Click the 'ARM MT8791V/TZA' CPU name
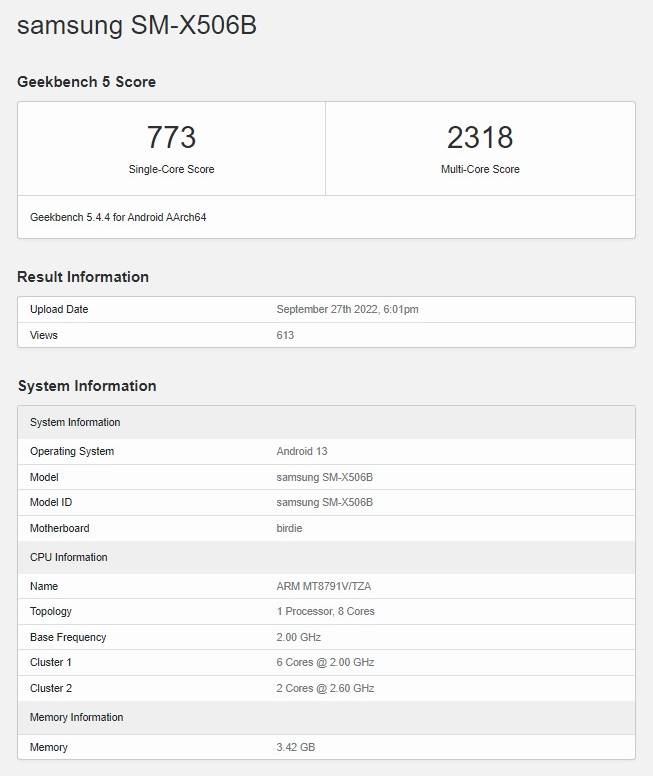This screenshot has width=653, height=776. click(x=323, y=586)
